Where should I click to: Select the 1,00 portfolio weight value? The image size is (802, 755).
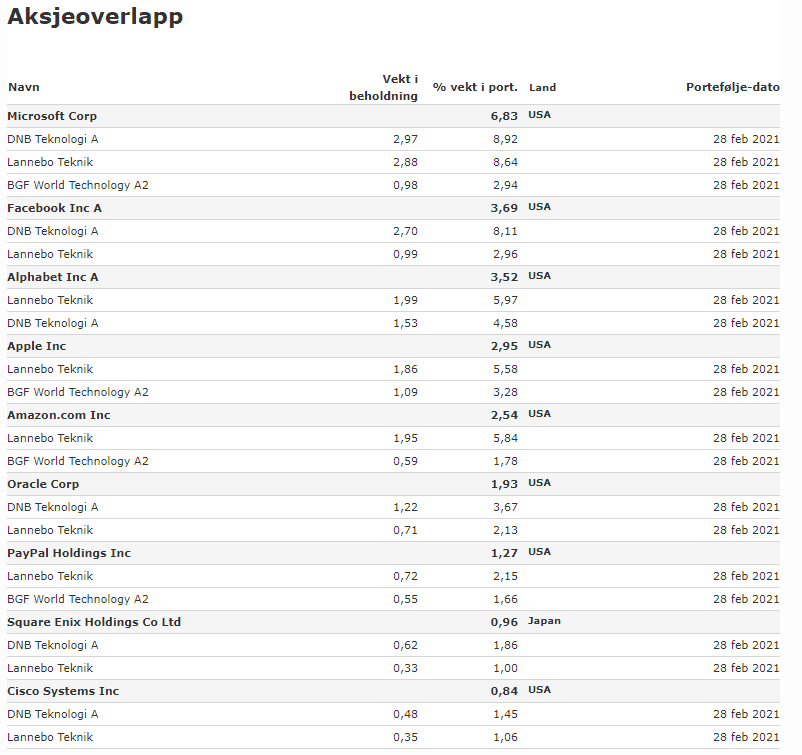point(505,669)
